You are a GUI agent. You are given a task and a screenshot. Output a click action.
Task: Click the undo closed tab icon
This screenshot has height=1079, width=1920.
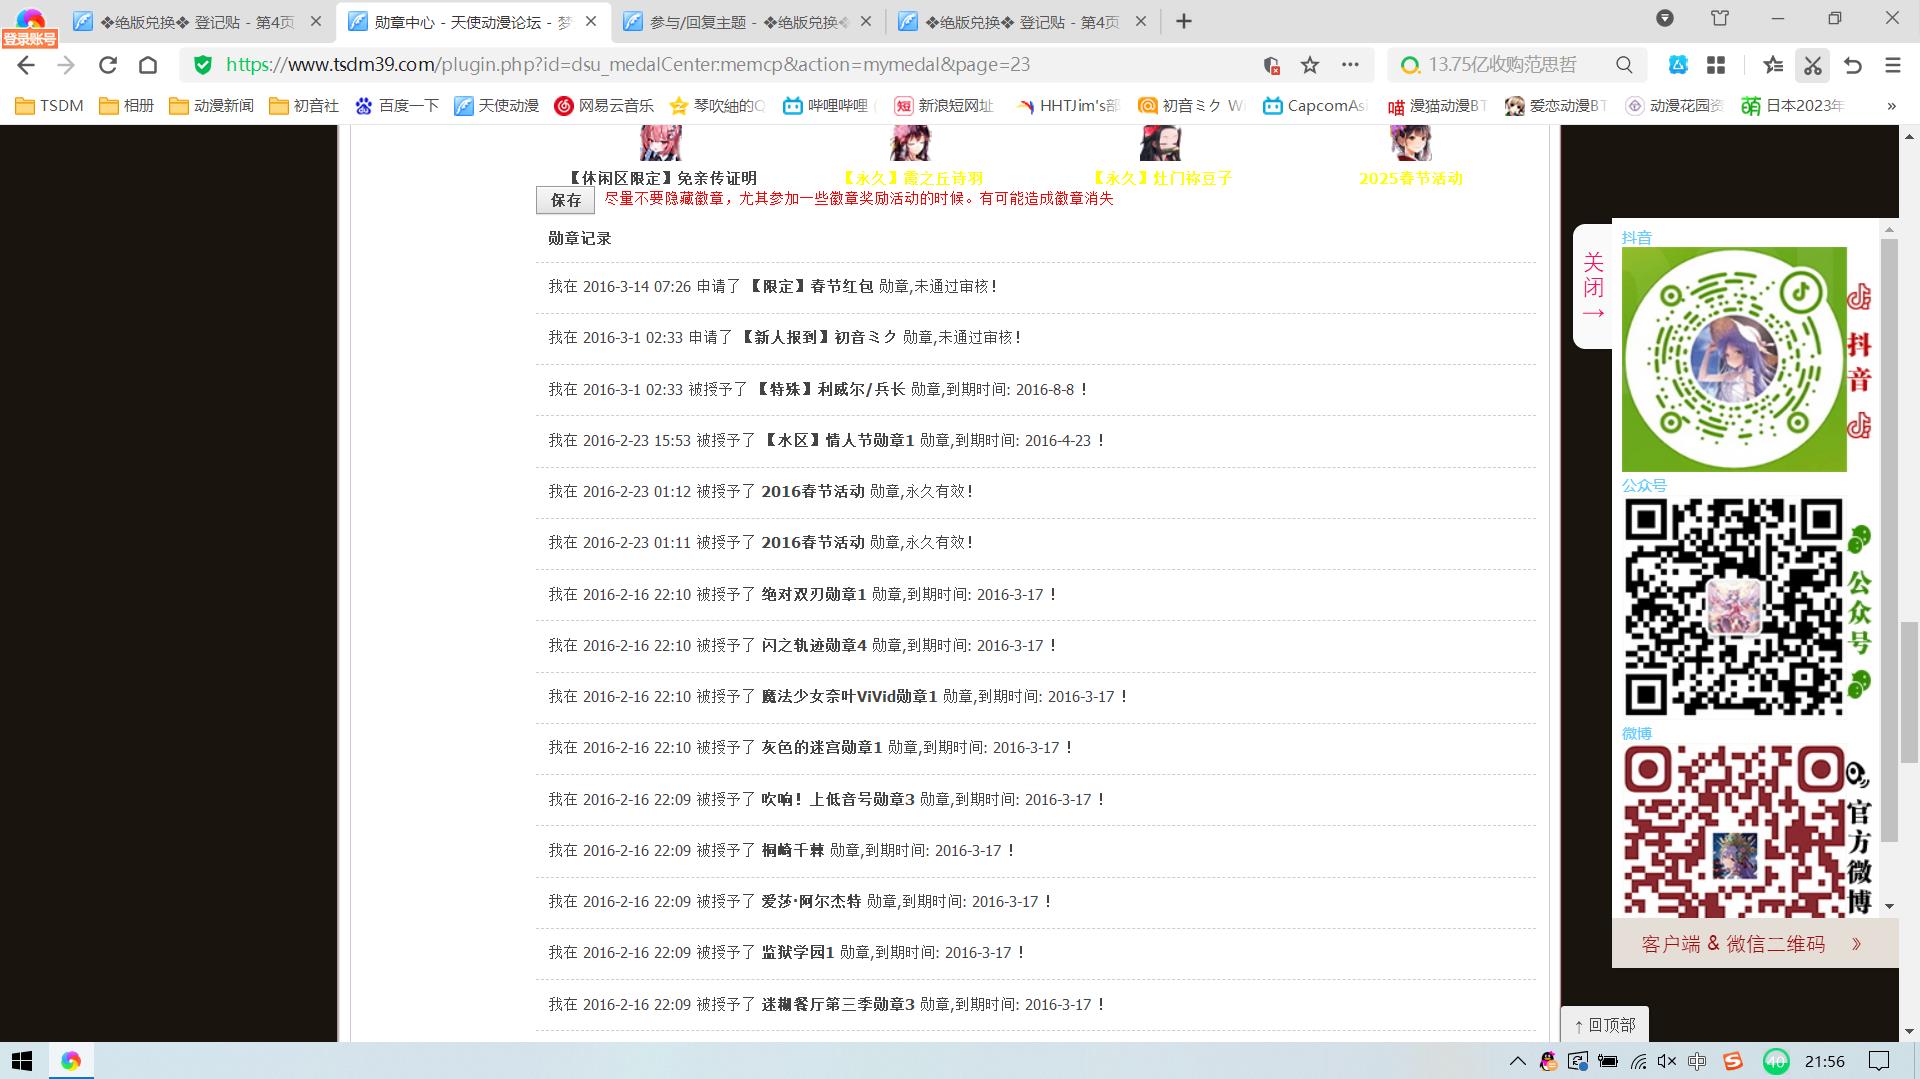click(x=1853, y=65)
